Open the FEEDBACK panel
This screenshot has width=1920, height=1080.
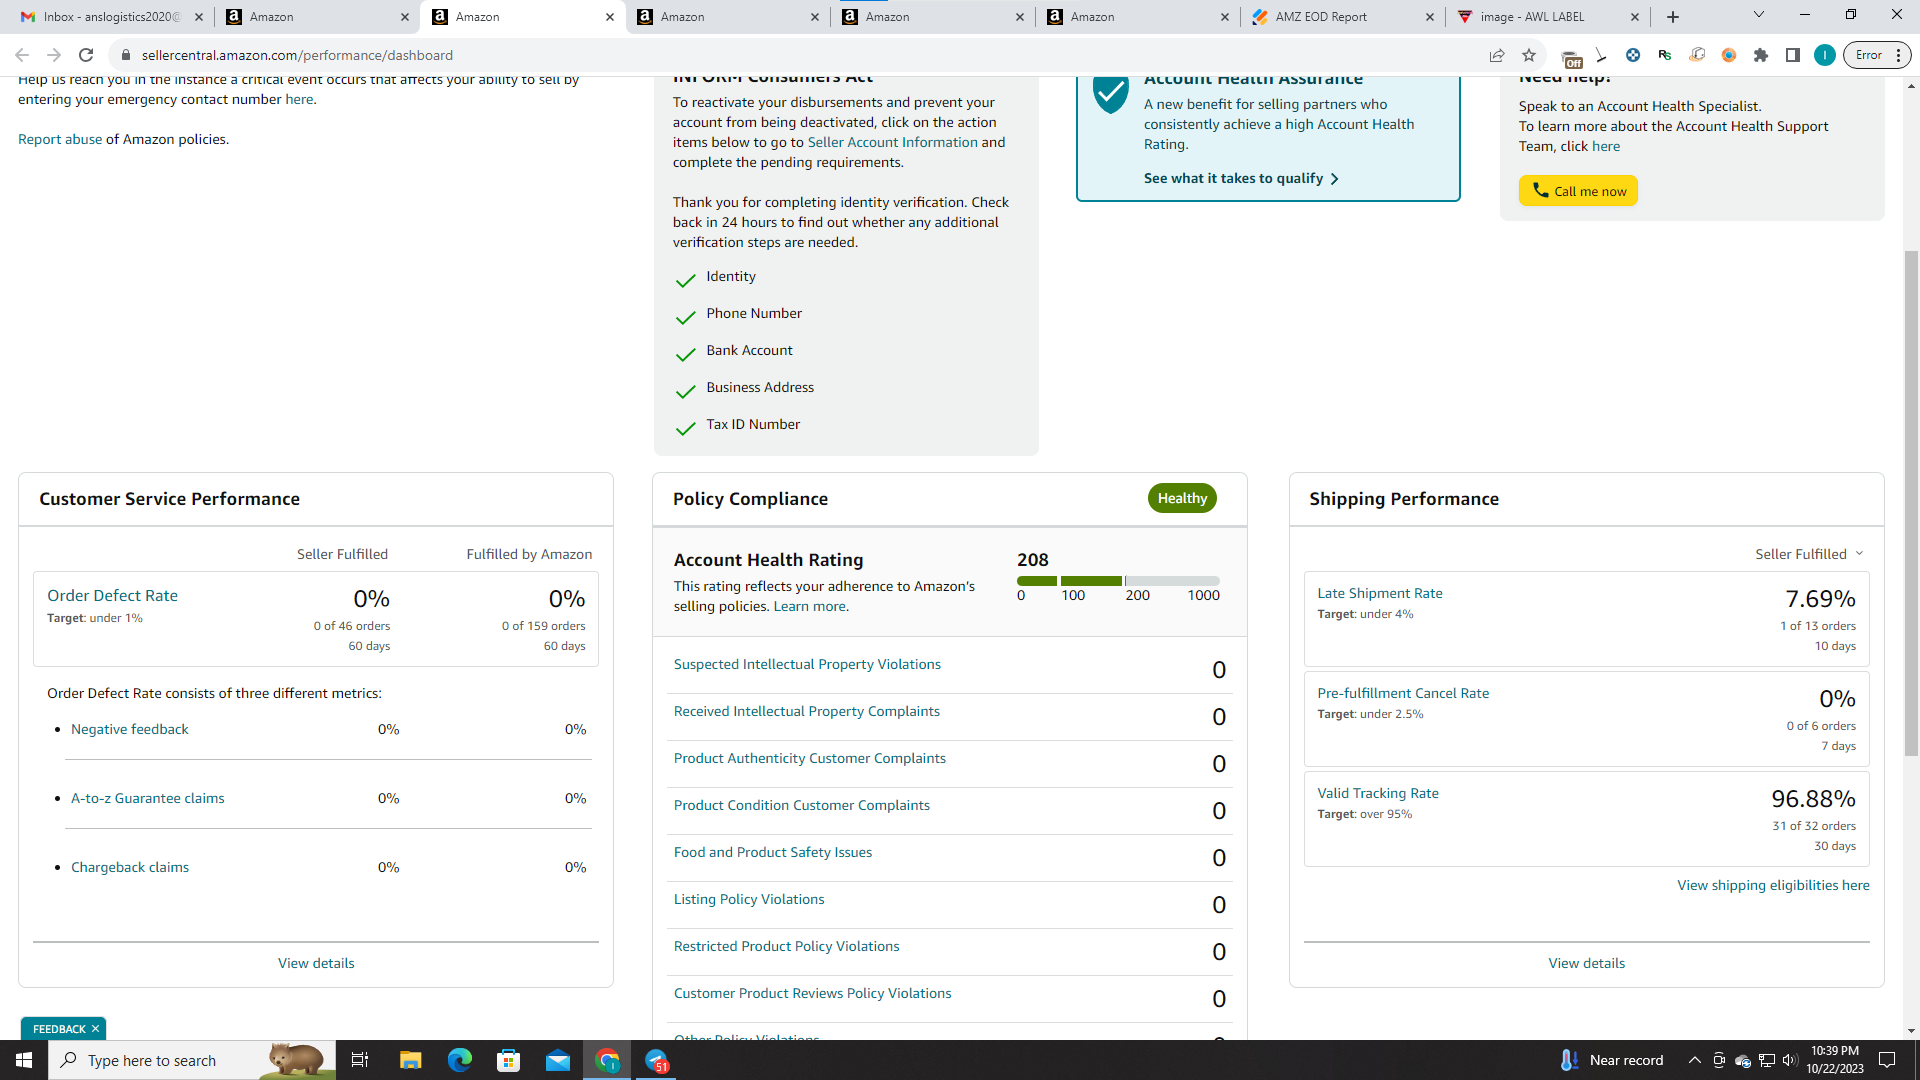point(59,1029)
